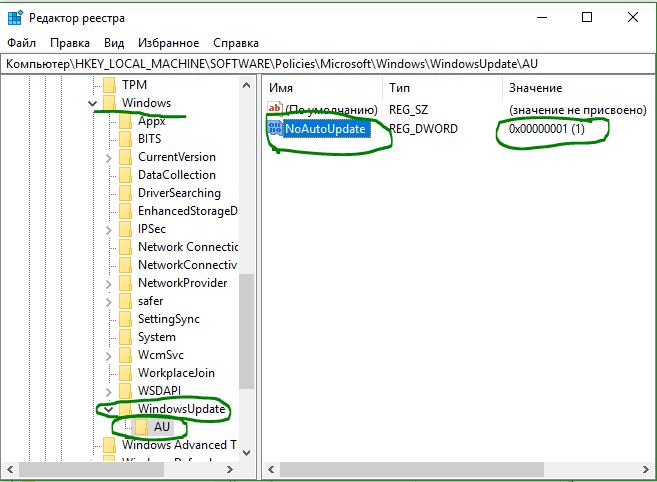Viewport: 657px width, 482px height.
Task: Click the TPM folder icon
Action: tap(110, 85)
